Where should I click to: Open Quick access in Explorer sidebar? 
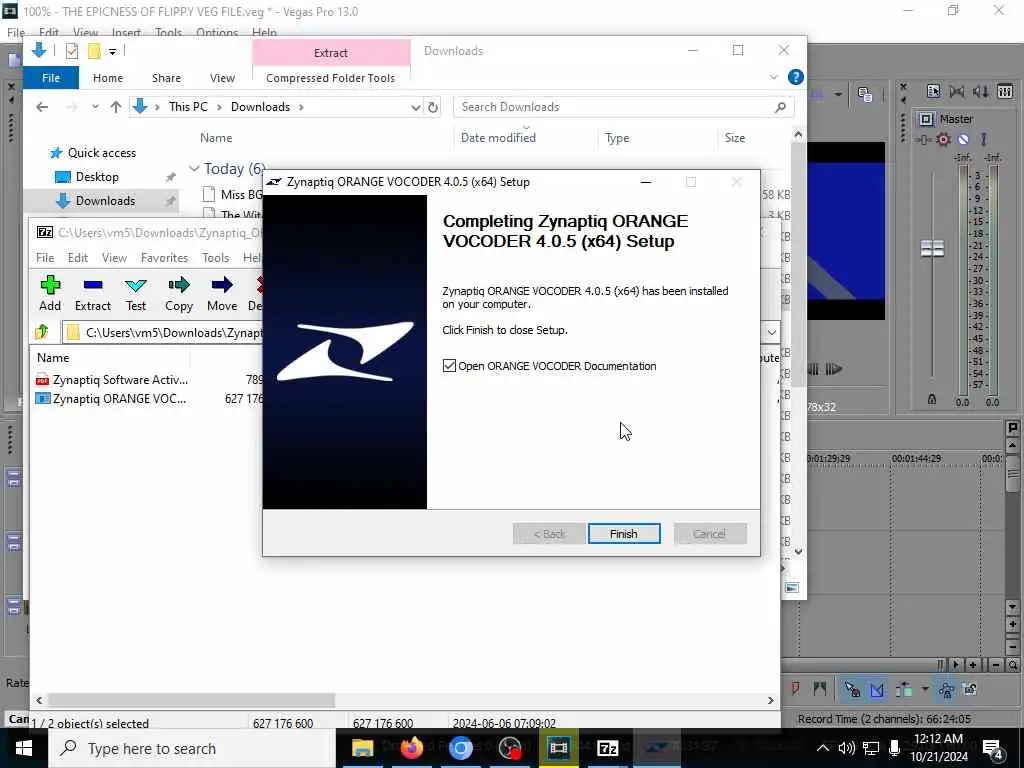point(93,153)
